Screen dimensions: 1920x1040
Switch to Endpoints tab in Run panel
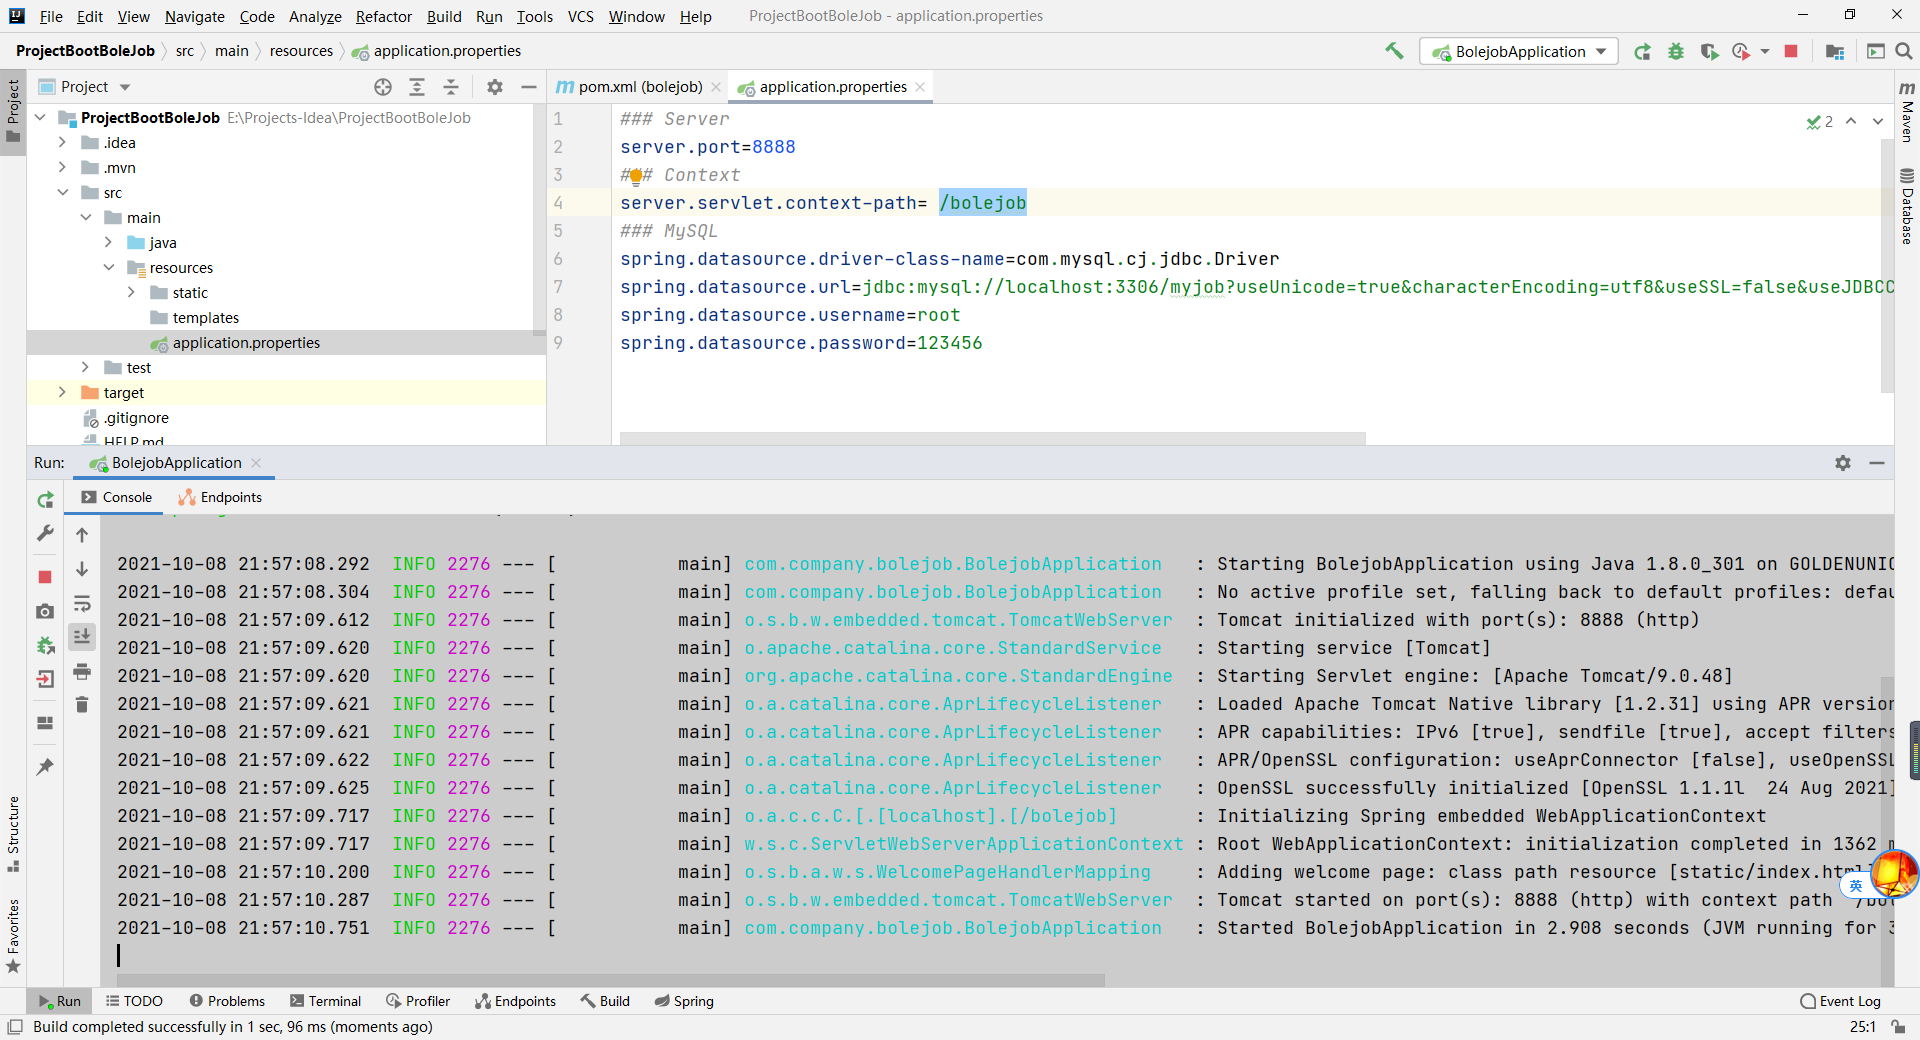click(220, 498)
